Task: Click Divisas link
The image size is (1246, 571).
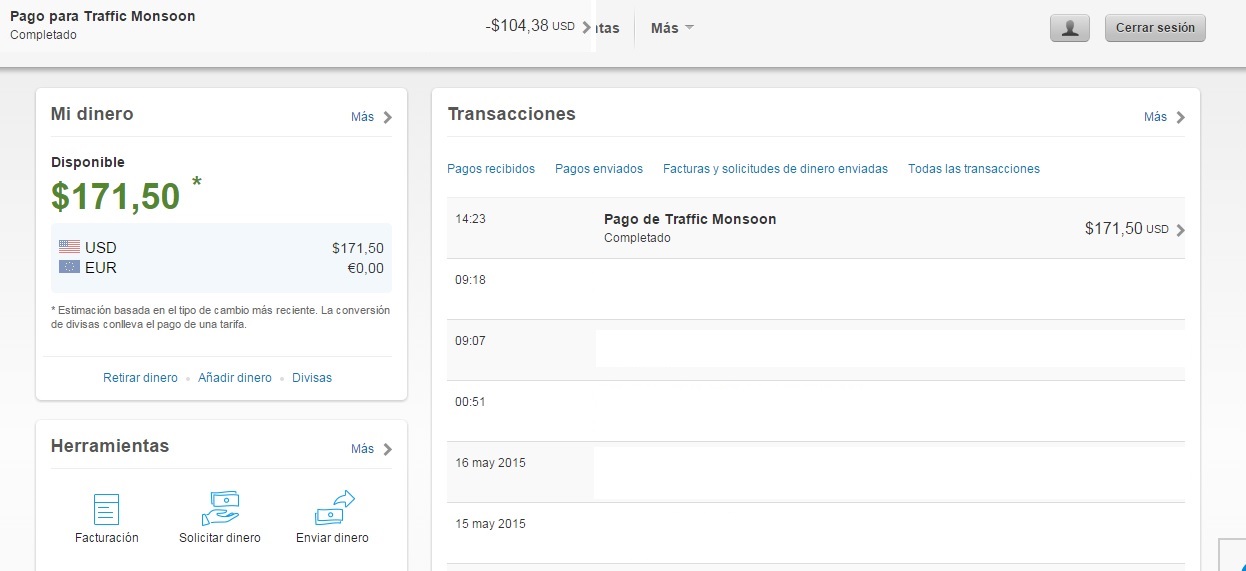Action: 312,378
